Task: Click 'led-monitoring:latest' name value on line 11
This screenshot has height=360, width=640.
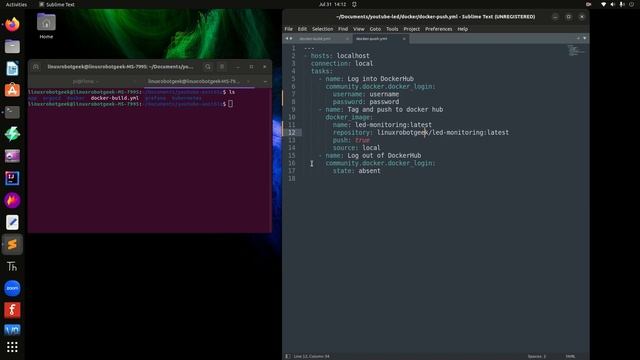Action: (x=393, y=125)
